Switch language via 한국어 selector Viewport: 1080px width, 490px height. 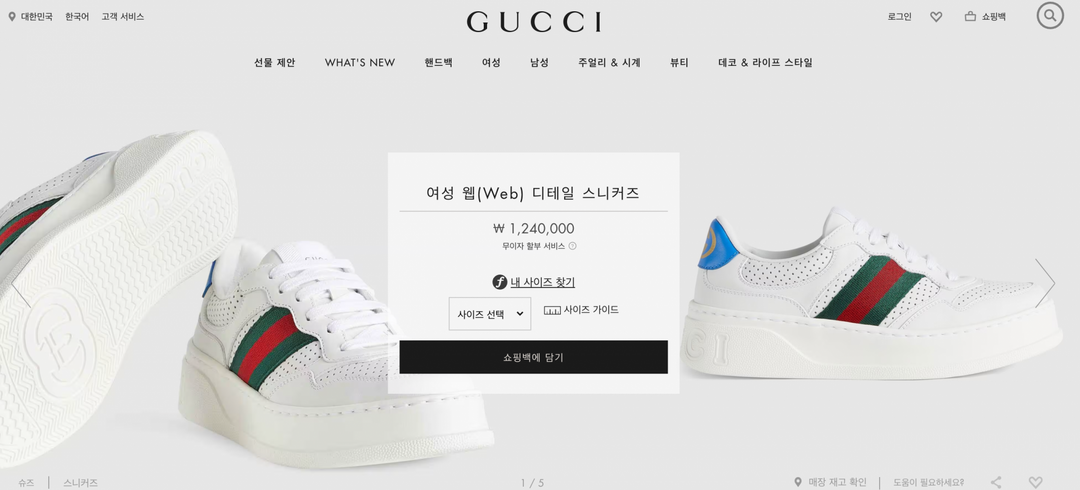coord(77,17)
